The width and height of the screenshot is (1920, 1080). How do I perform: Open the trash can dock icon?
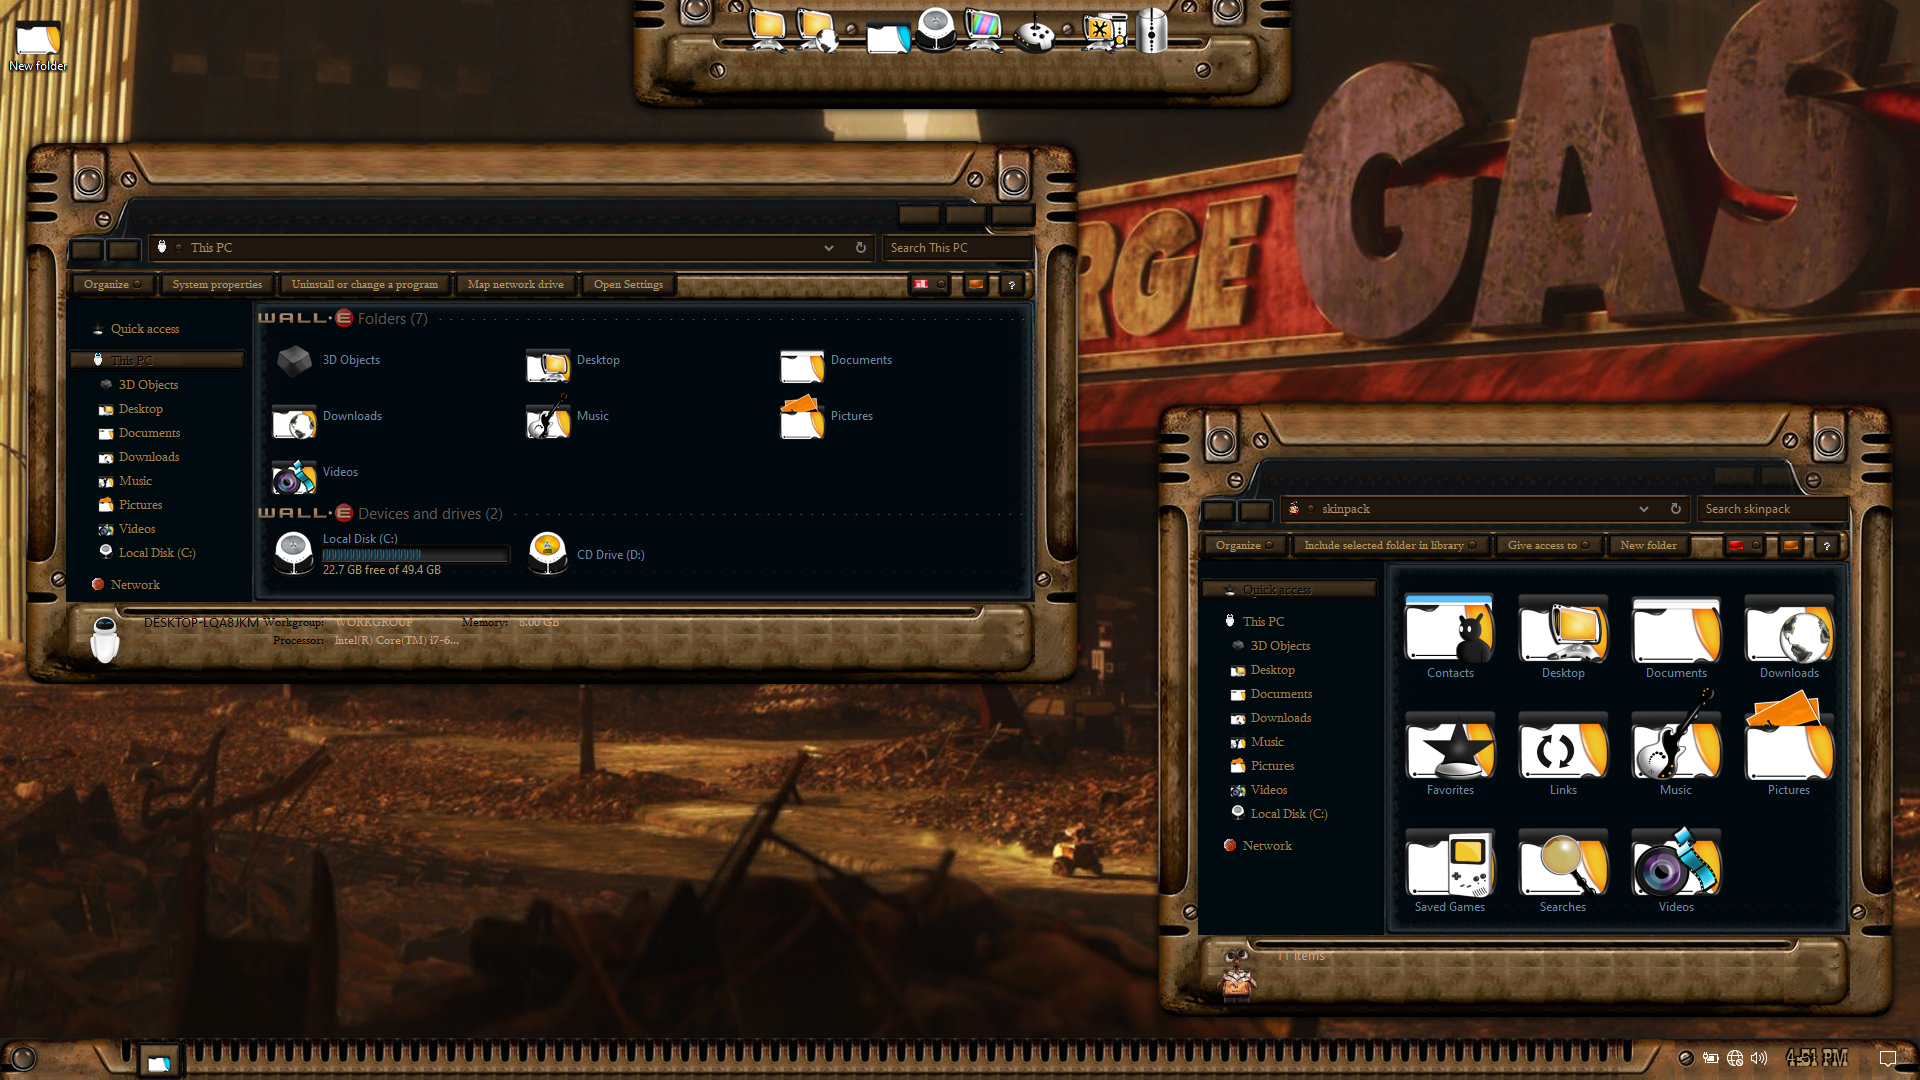pyautogui.click(x=1152, y=32)
